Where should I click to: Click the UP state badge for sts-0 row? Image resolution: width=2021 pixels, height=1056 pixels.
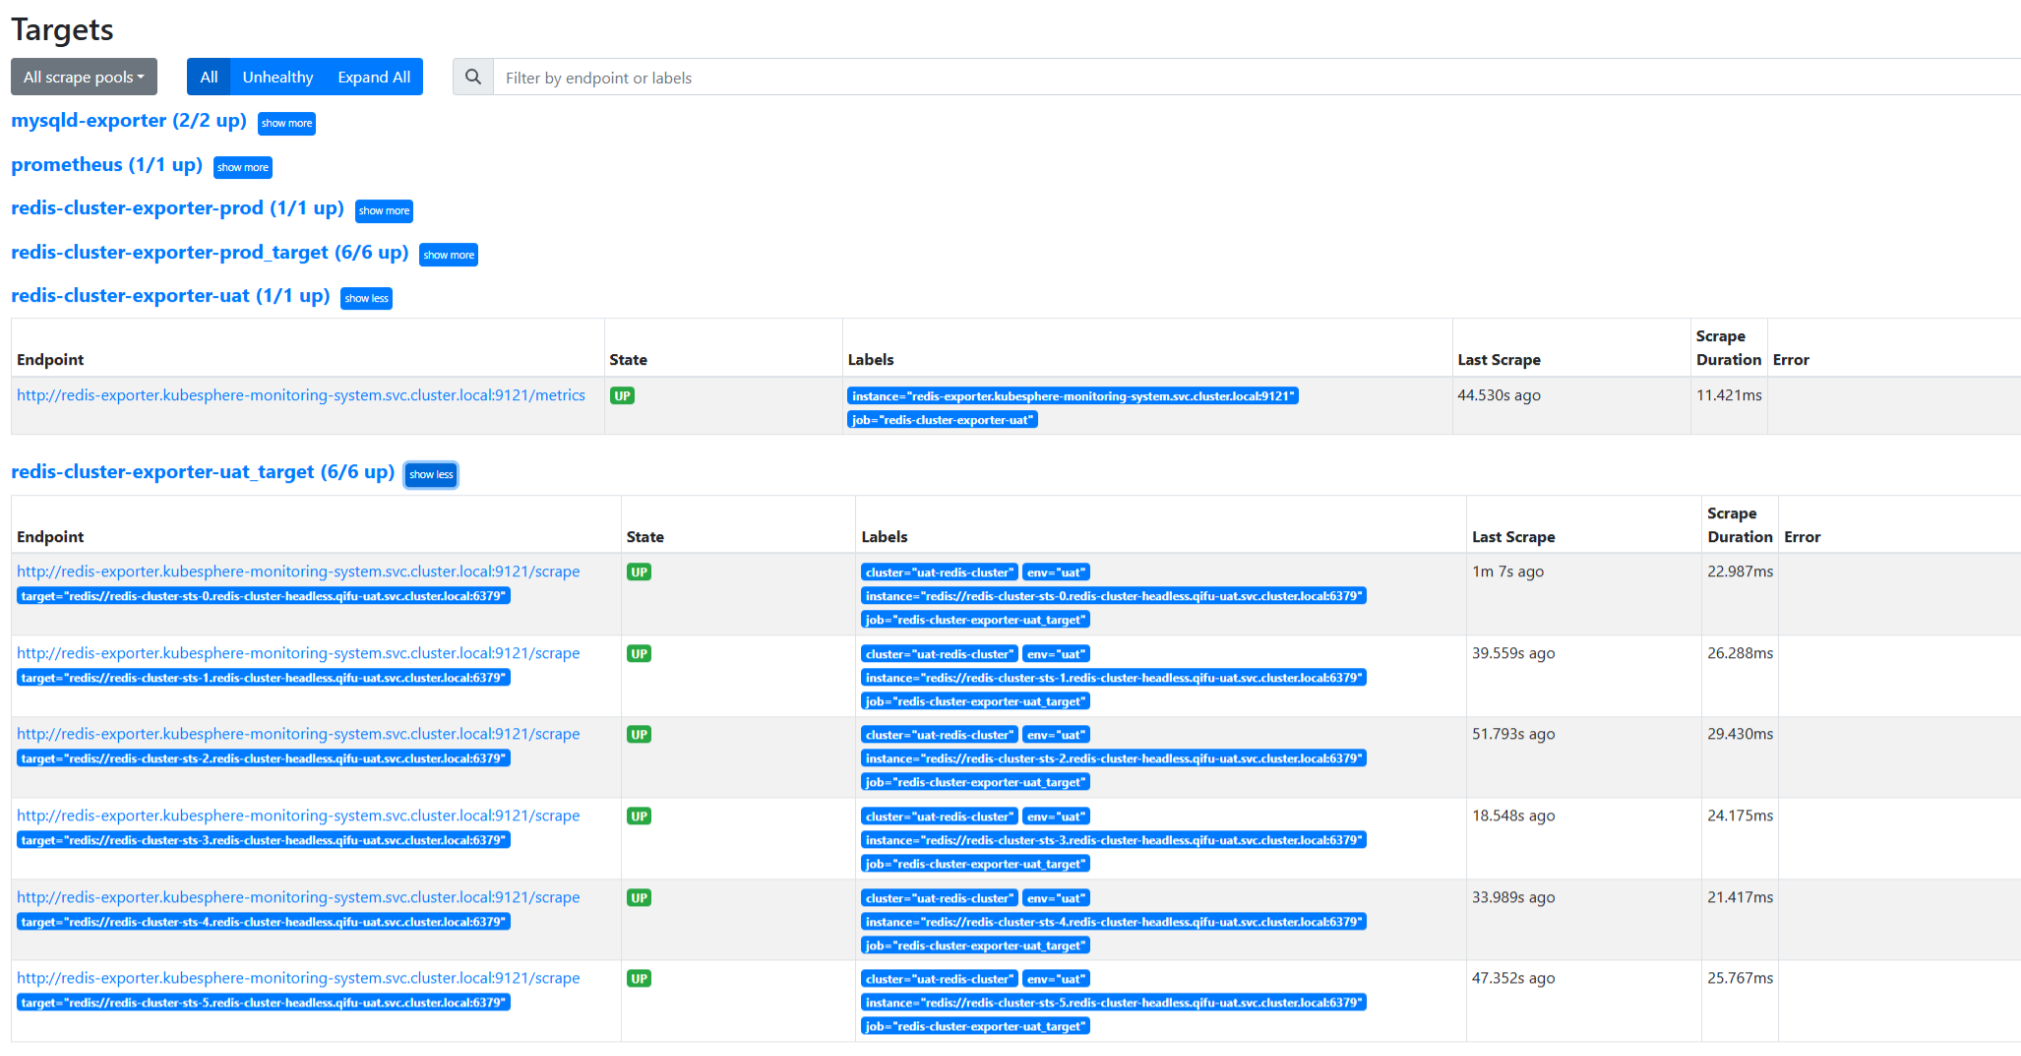coord(639,572)
